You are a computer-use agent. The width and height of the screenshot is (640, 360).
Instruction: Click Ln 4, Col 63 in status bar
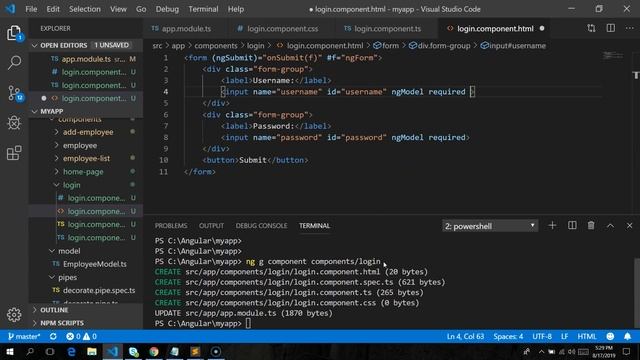(x=465, y=336)
